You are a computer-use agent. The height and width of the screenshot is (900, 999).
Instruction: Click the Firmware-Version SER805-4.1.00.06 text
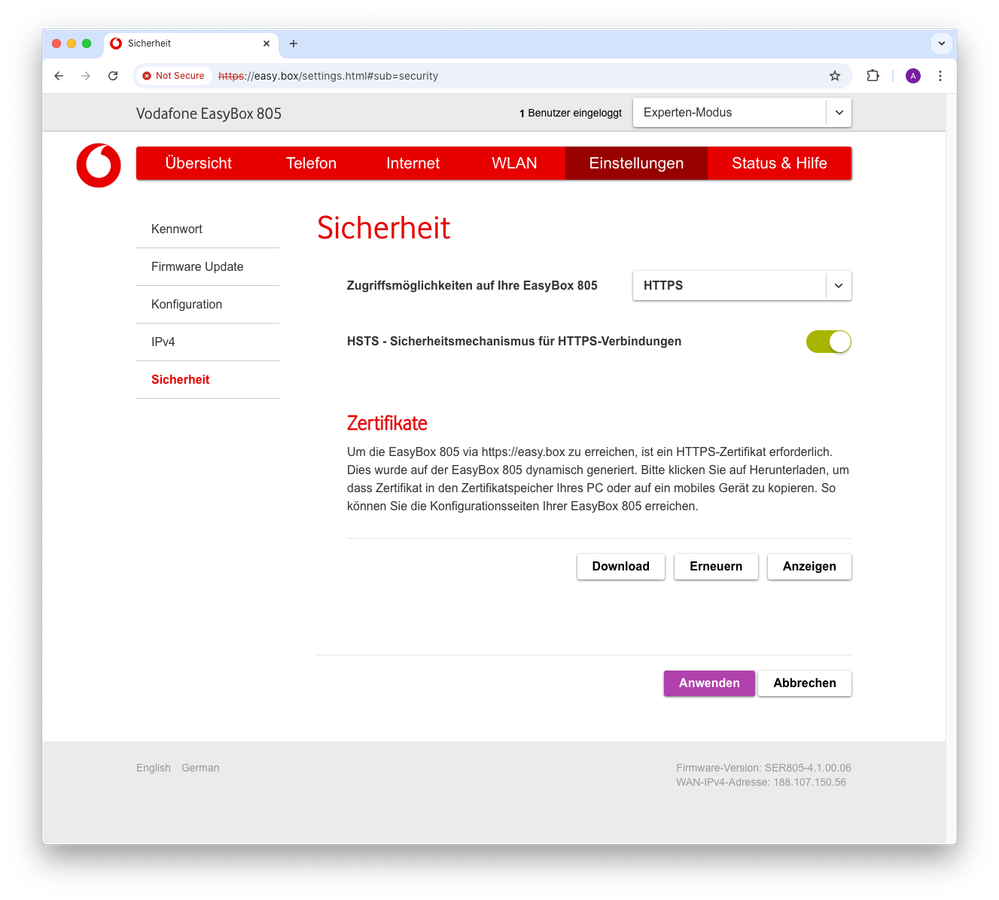763,768
